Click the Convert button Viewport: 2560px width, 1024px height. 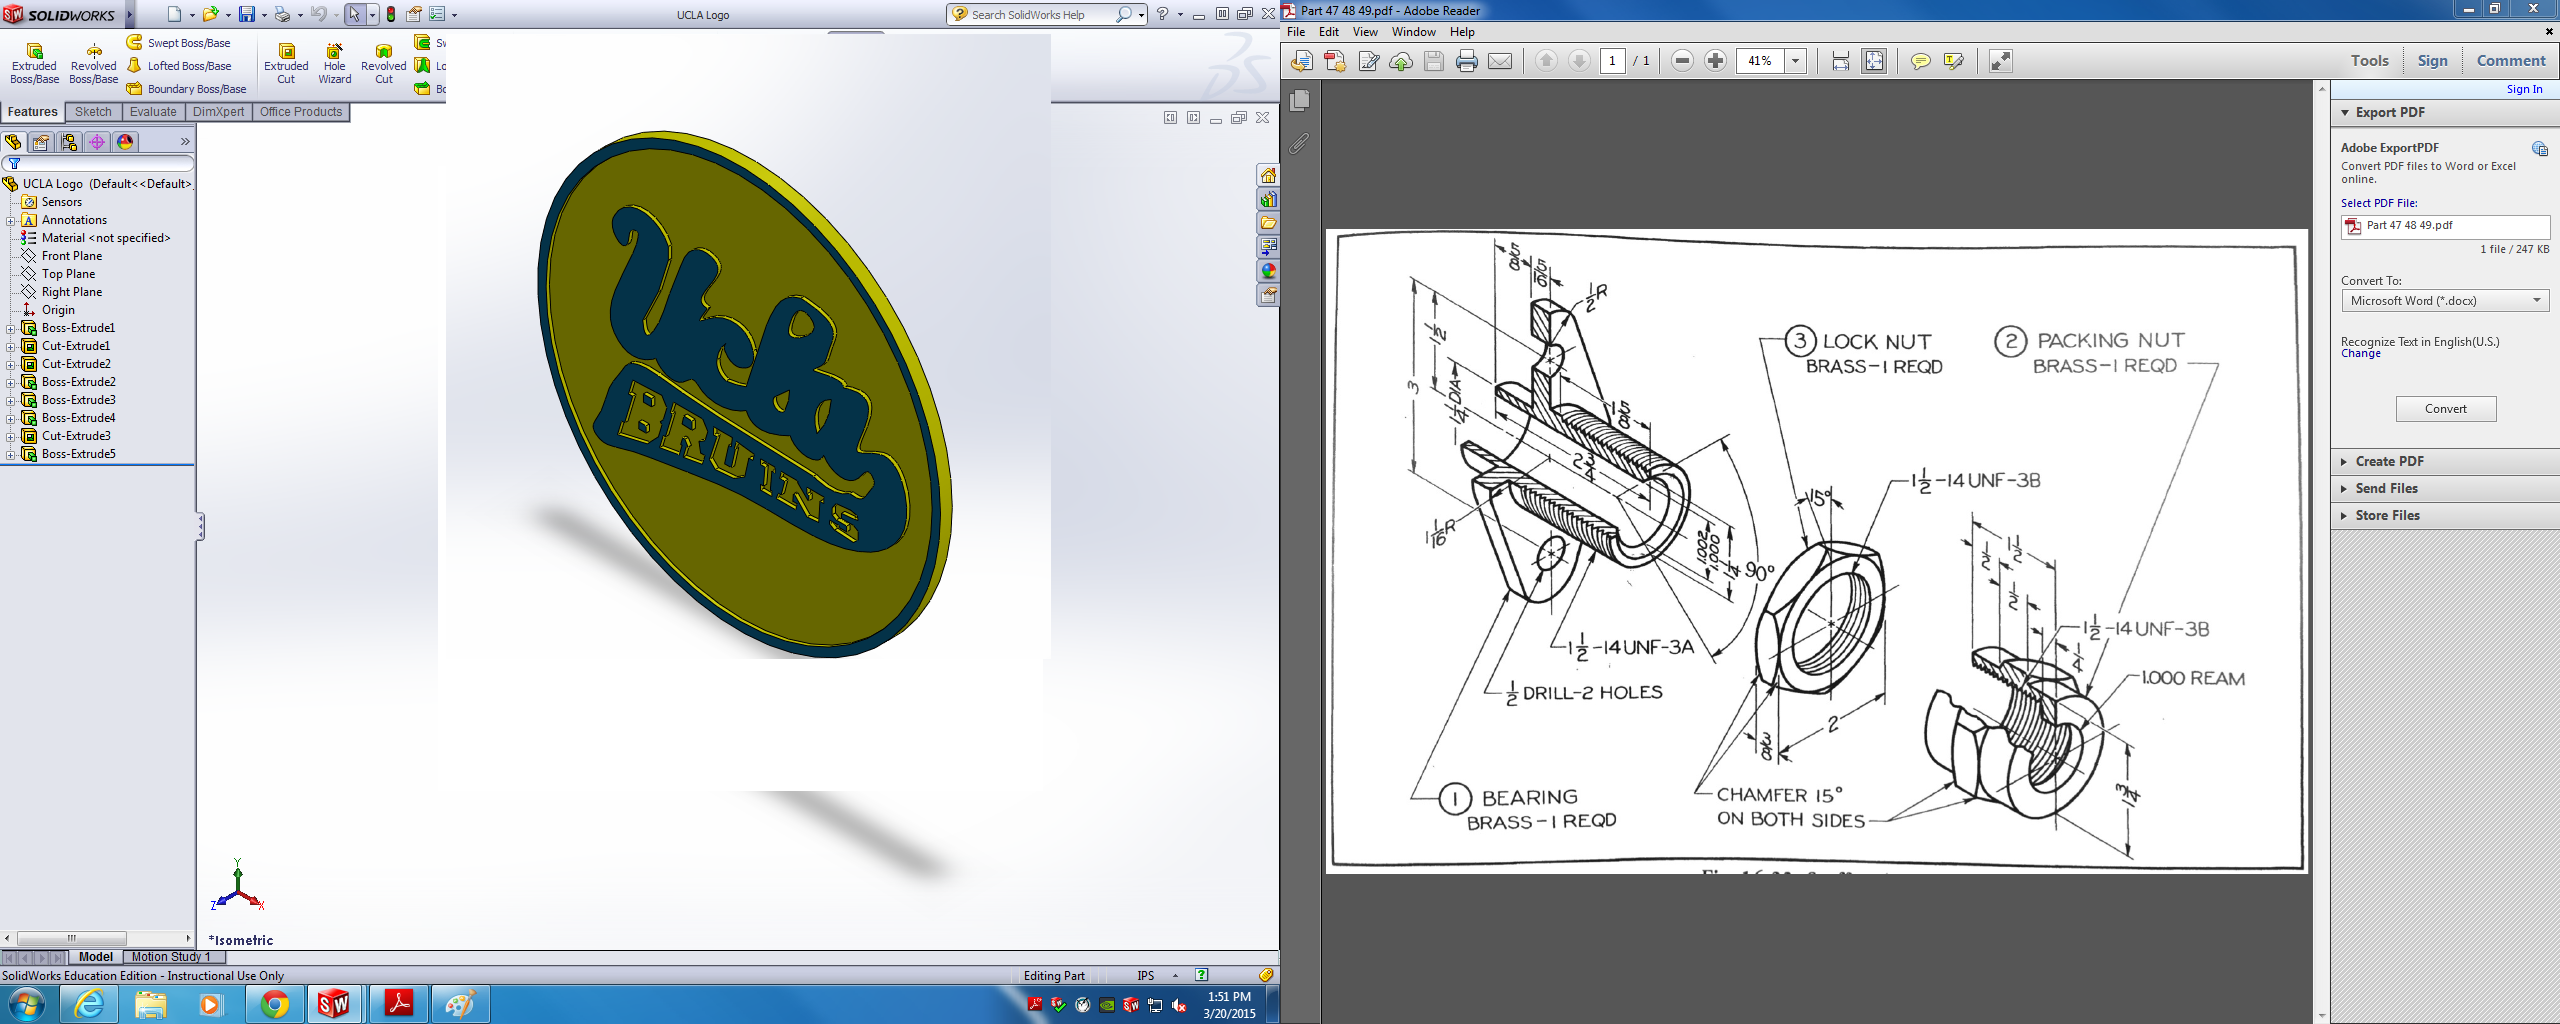tap(2446, 409)
